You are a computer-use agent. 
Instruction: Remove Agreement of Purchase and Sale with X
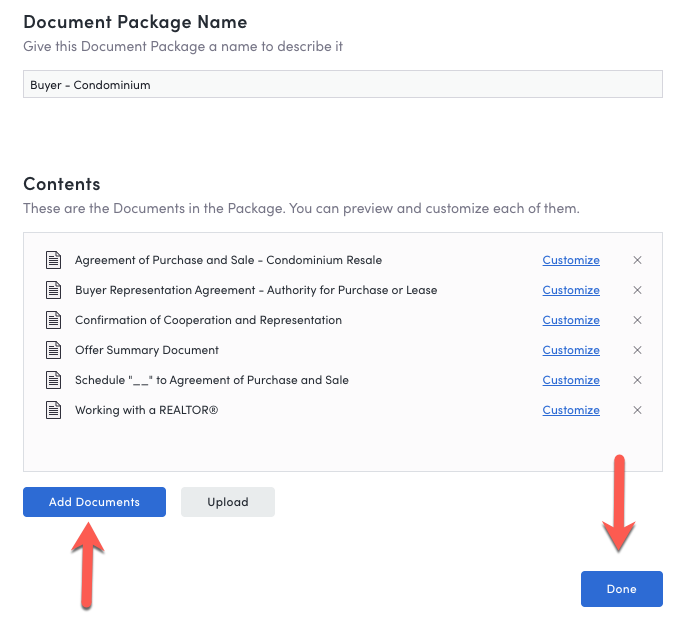(637, 260)
